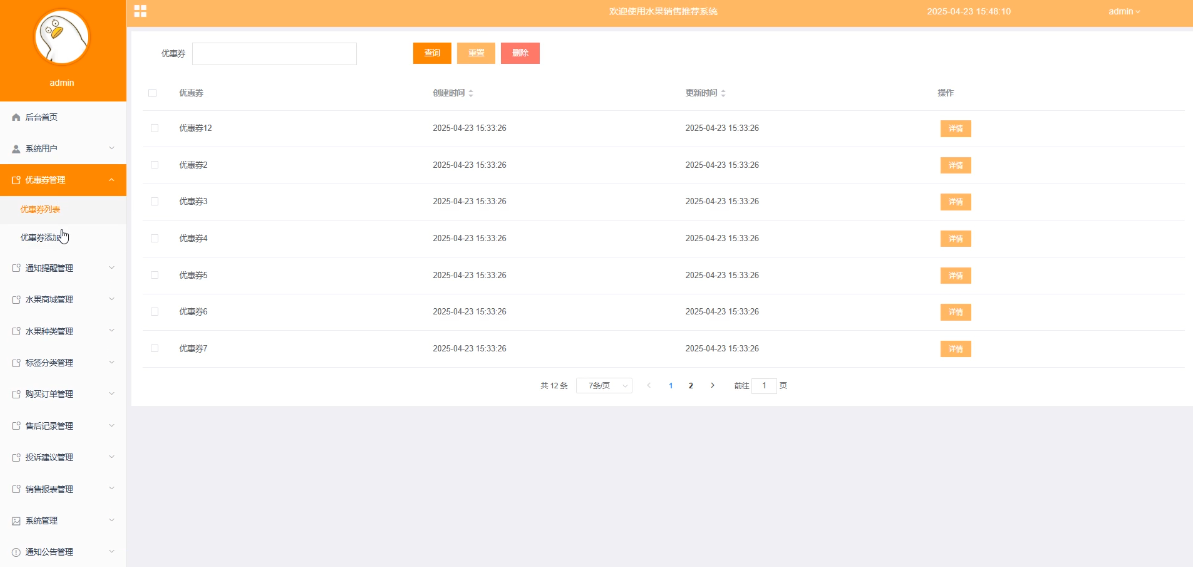Click the admin avatar picture
Screen dimensions: 1193x567
pos(62,38)
